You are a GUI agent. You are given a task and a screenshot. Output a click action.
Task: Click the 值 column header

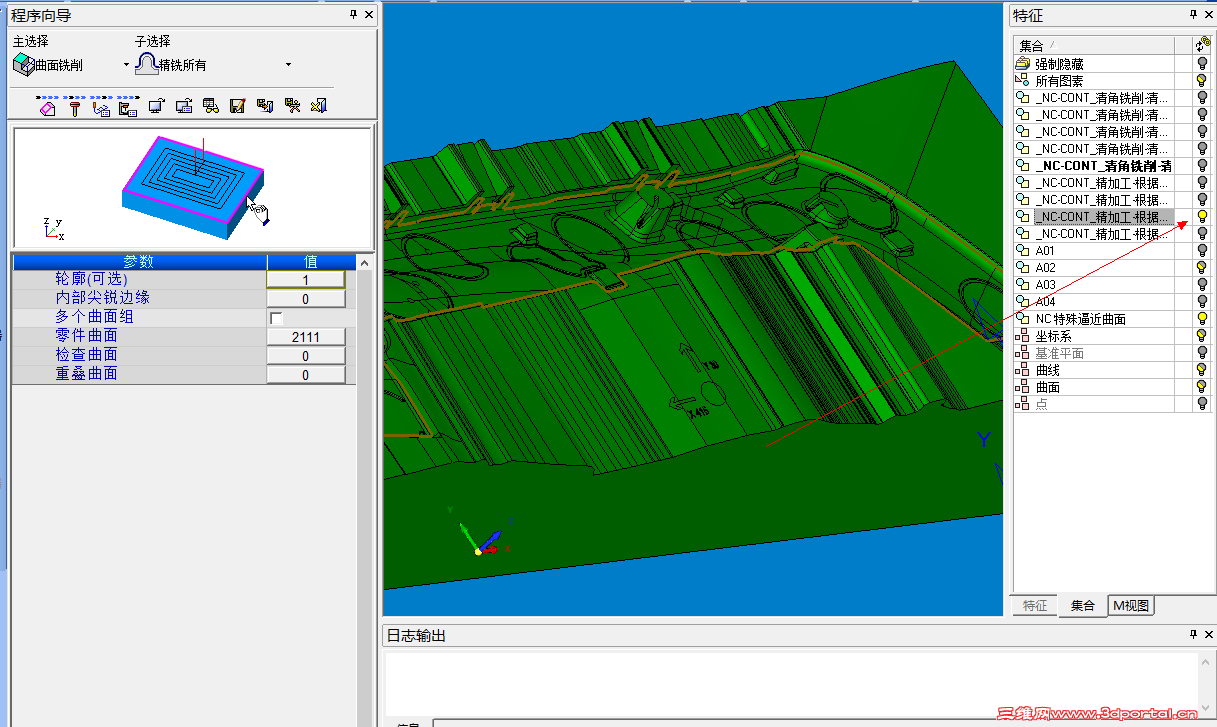tap(311, 261)
